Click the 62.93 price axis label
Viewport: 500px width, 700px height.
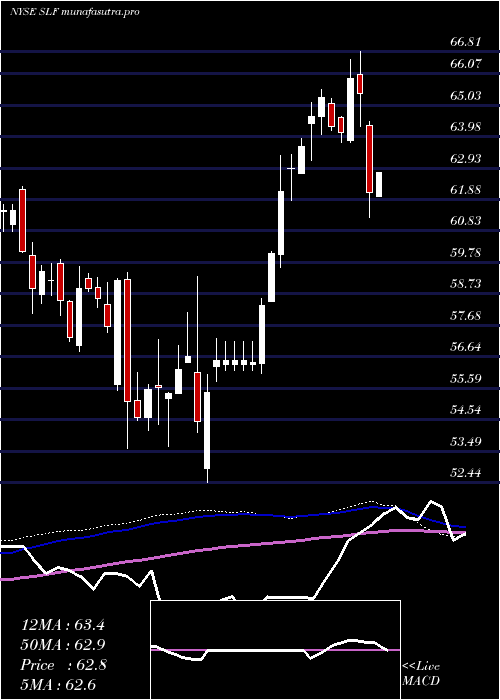466,158
